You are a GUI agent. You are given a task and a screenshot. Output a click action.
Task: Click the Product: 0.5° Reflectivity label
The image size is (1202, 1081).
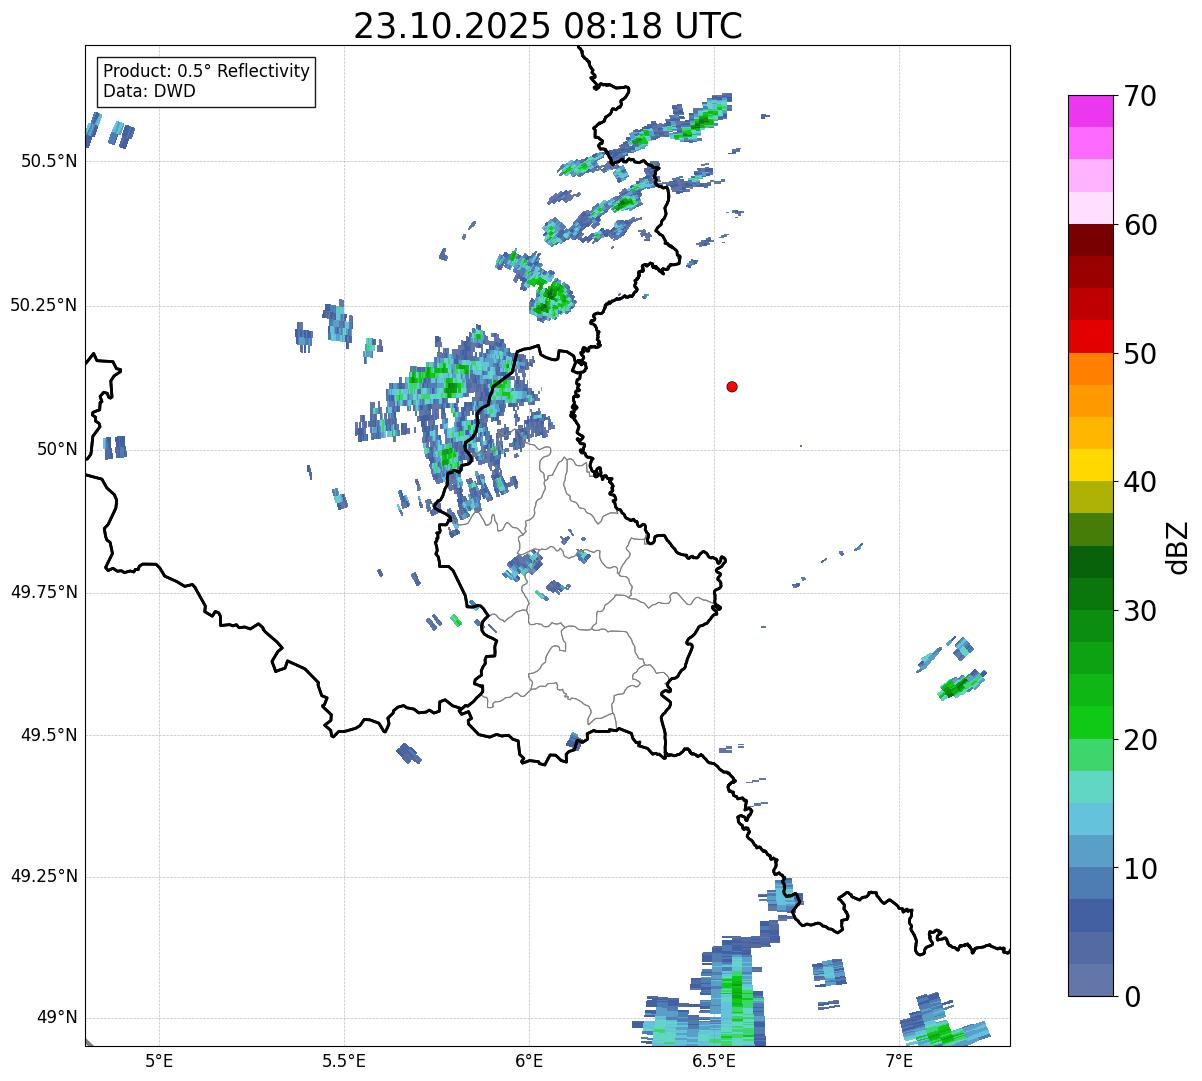point(206,71)
